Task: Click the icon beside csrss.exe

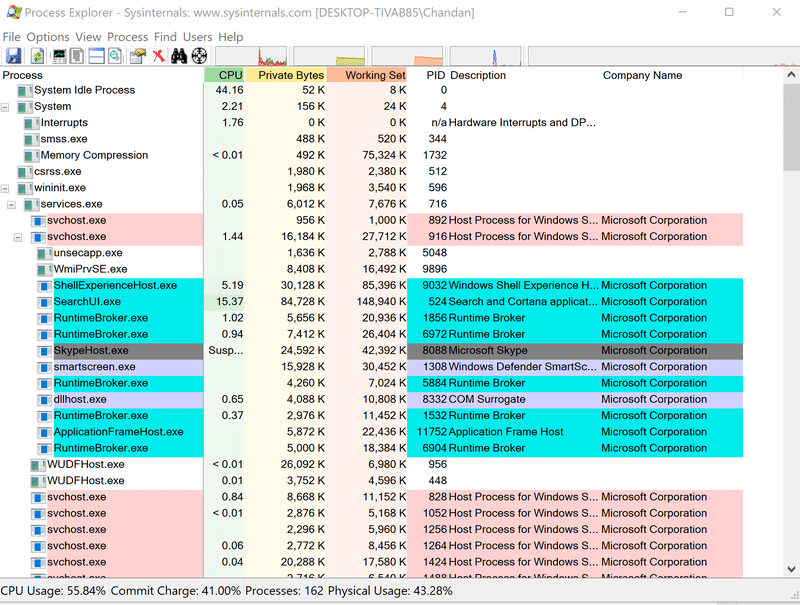Action: coord(25,172)
